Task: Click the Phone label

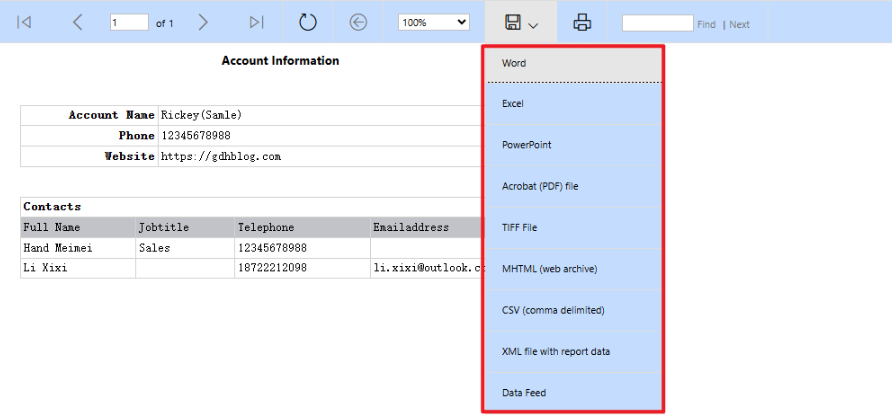Action: coord(137,136)
